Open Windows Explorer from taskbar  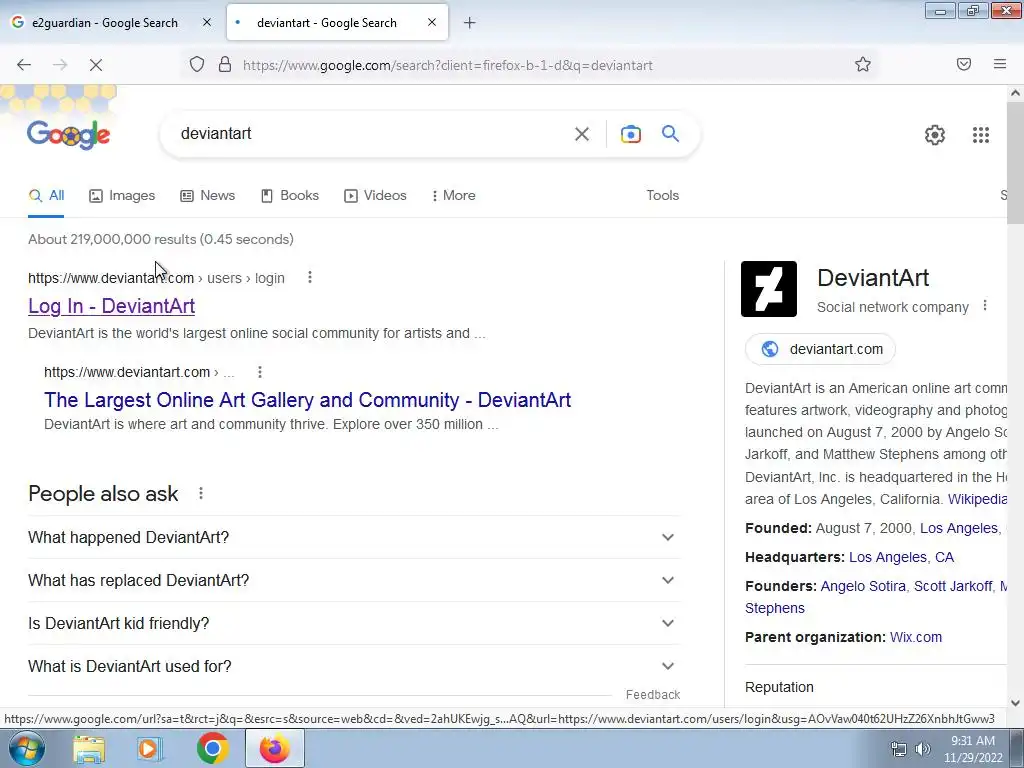(89, 748)
